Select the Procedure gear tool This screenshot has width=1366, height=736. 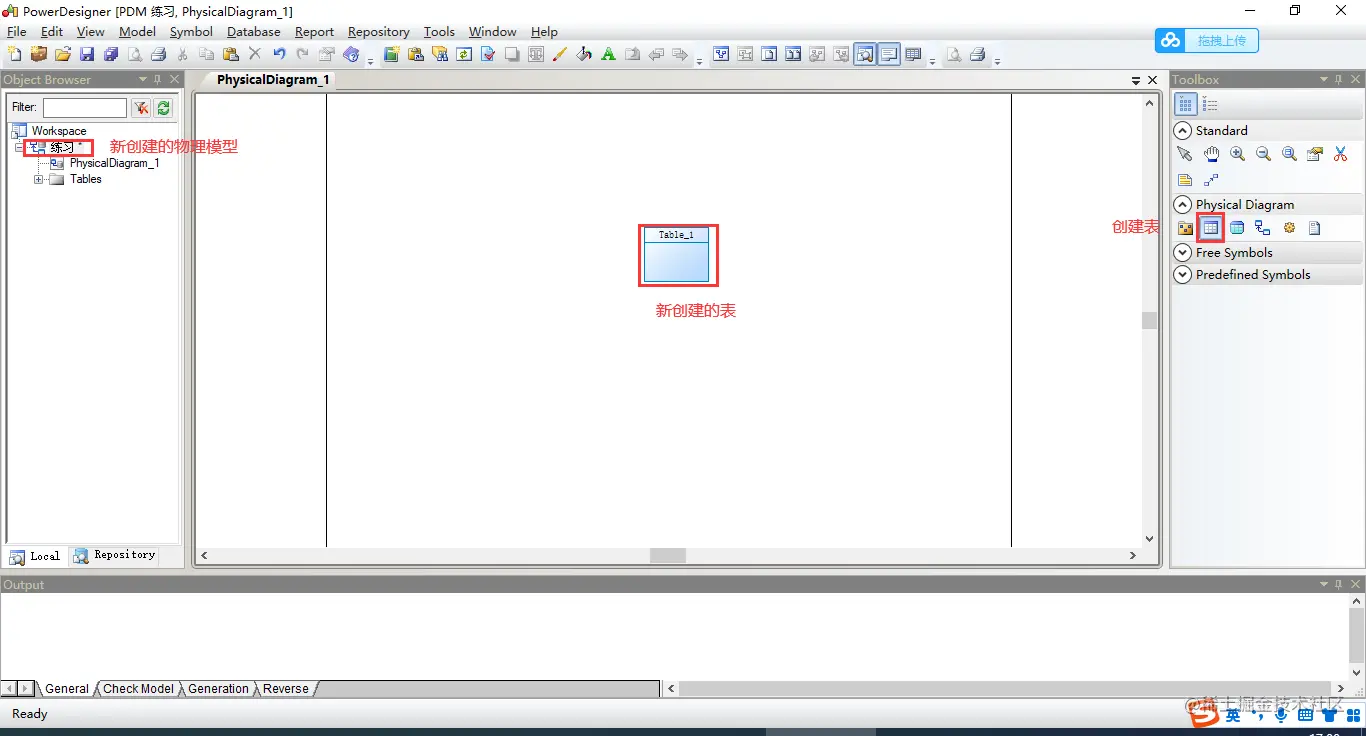click(x=1289, y=228)
